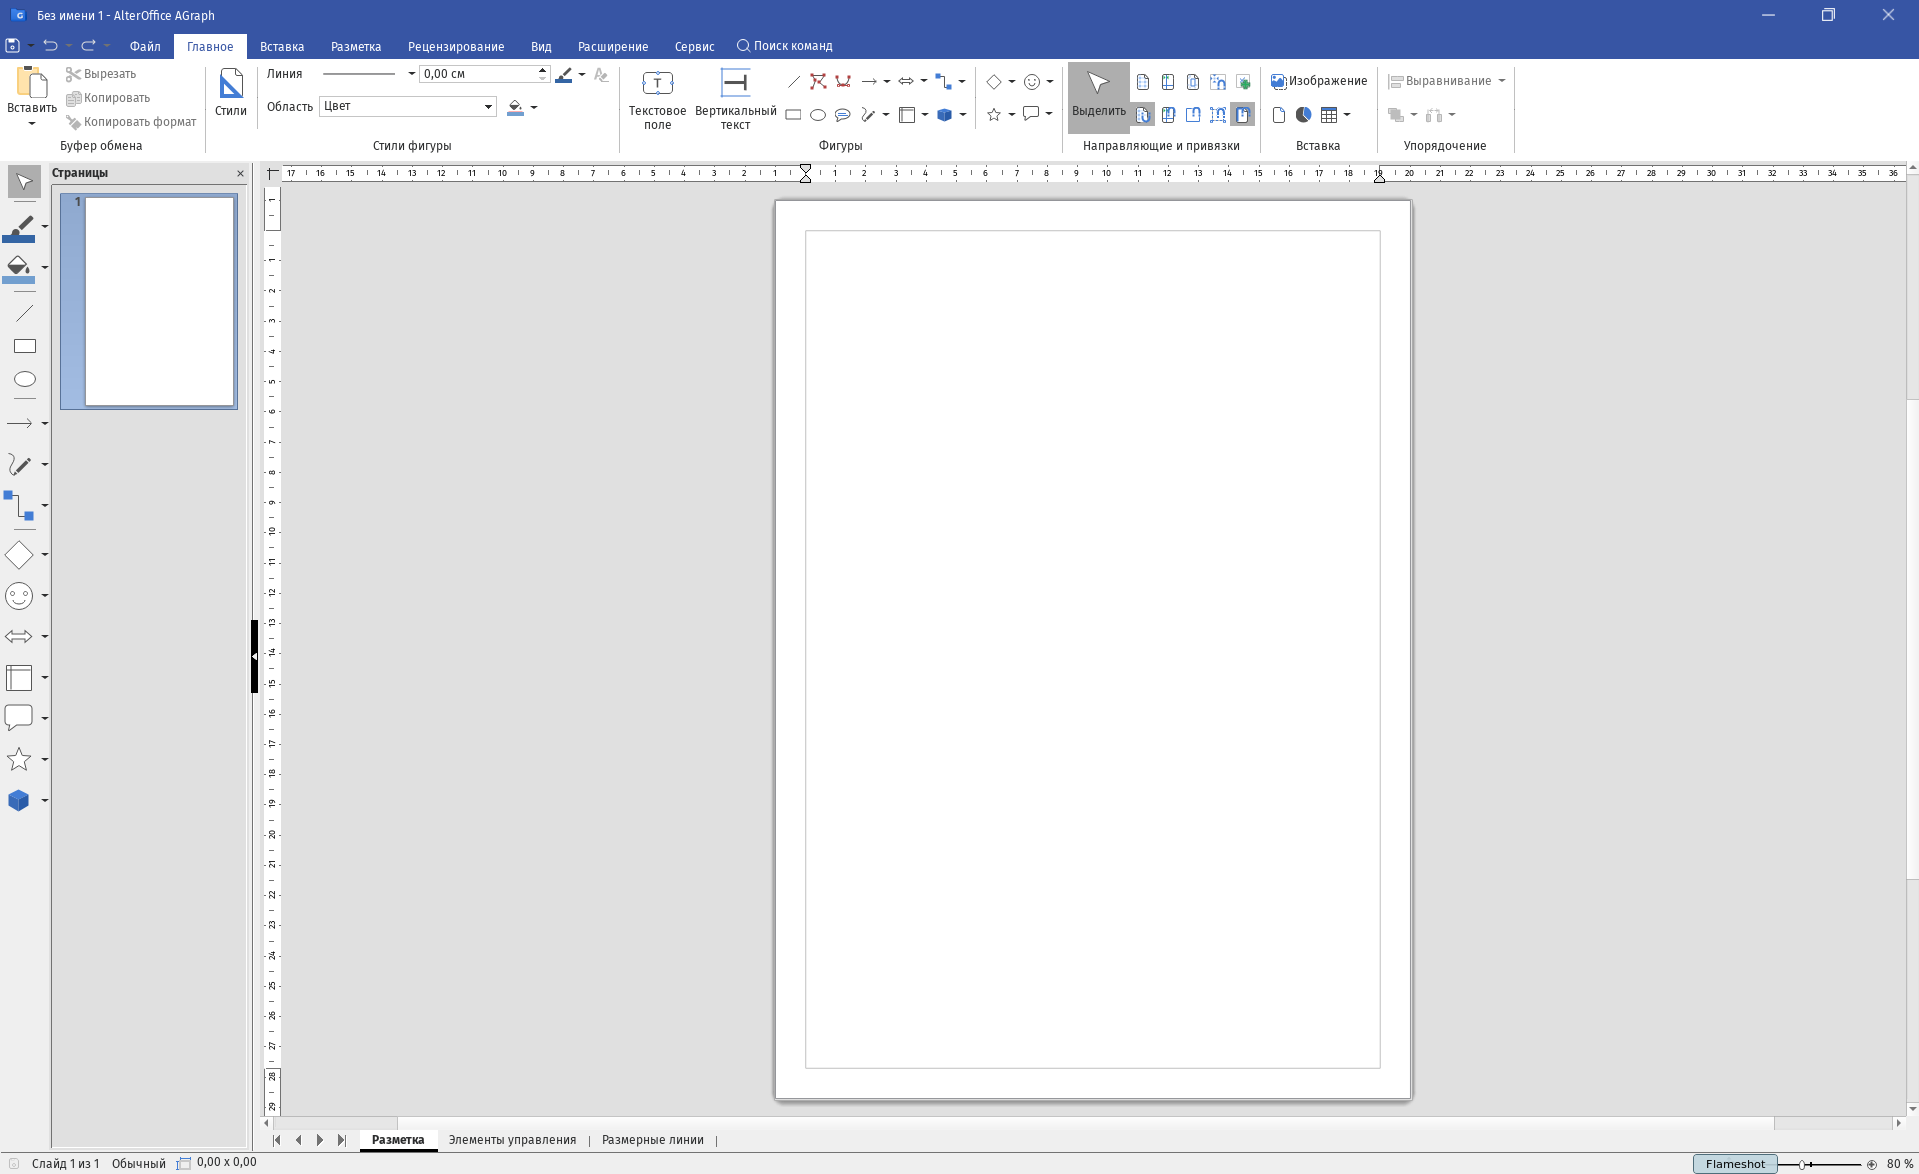1919x1174 pixels.
Task: Open the Файл menu
Action: (145, 47)
